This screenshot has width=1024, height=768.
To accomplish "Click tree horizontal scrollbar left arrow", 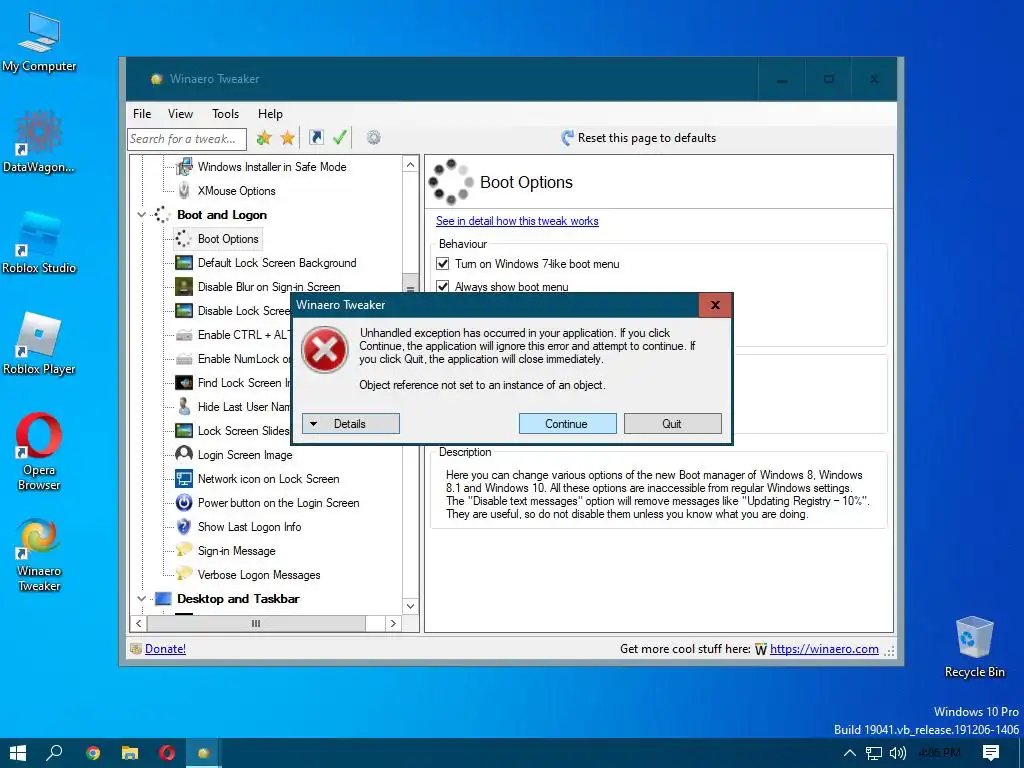I will click(138, 624).
